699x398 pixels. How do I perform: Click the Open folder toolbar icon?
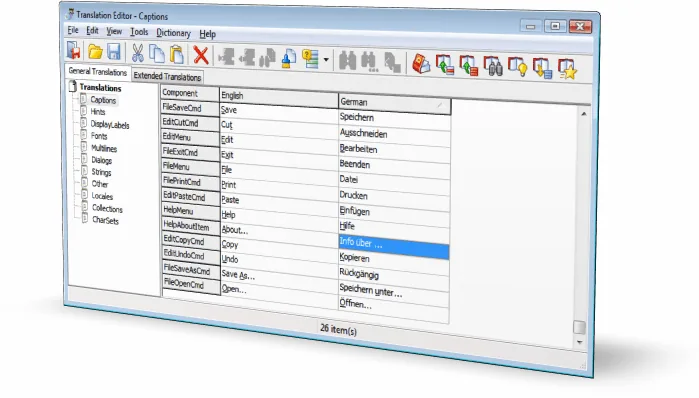pyautogui.click(x=95, y=52)
